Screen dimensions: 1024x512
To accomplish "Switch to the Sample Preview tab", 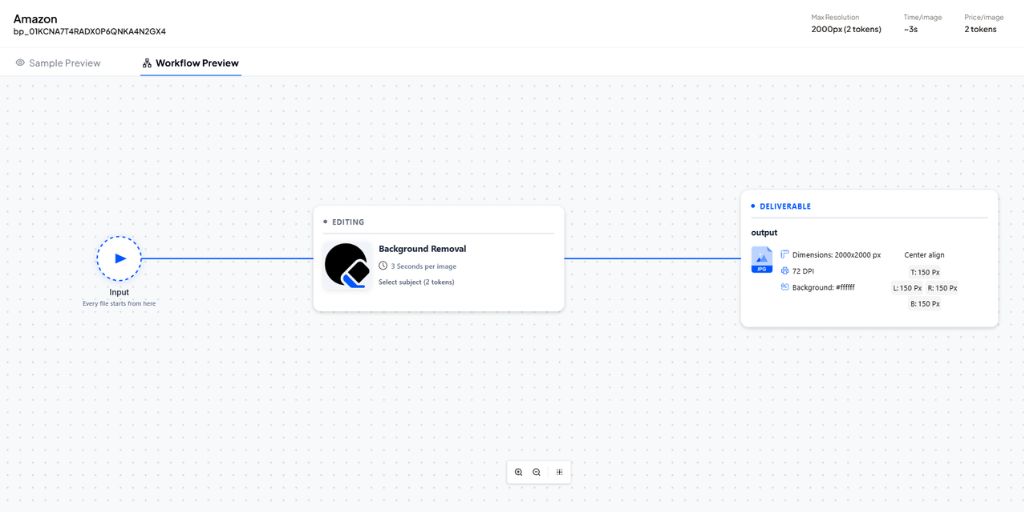I will tap(58, 63).
